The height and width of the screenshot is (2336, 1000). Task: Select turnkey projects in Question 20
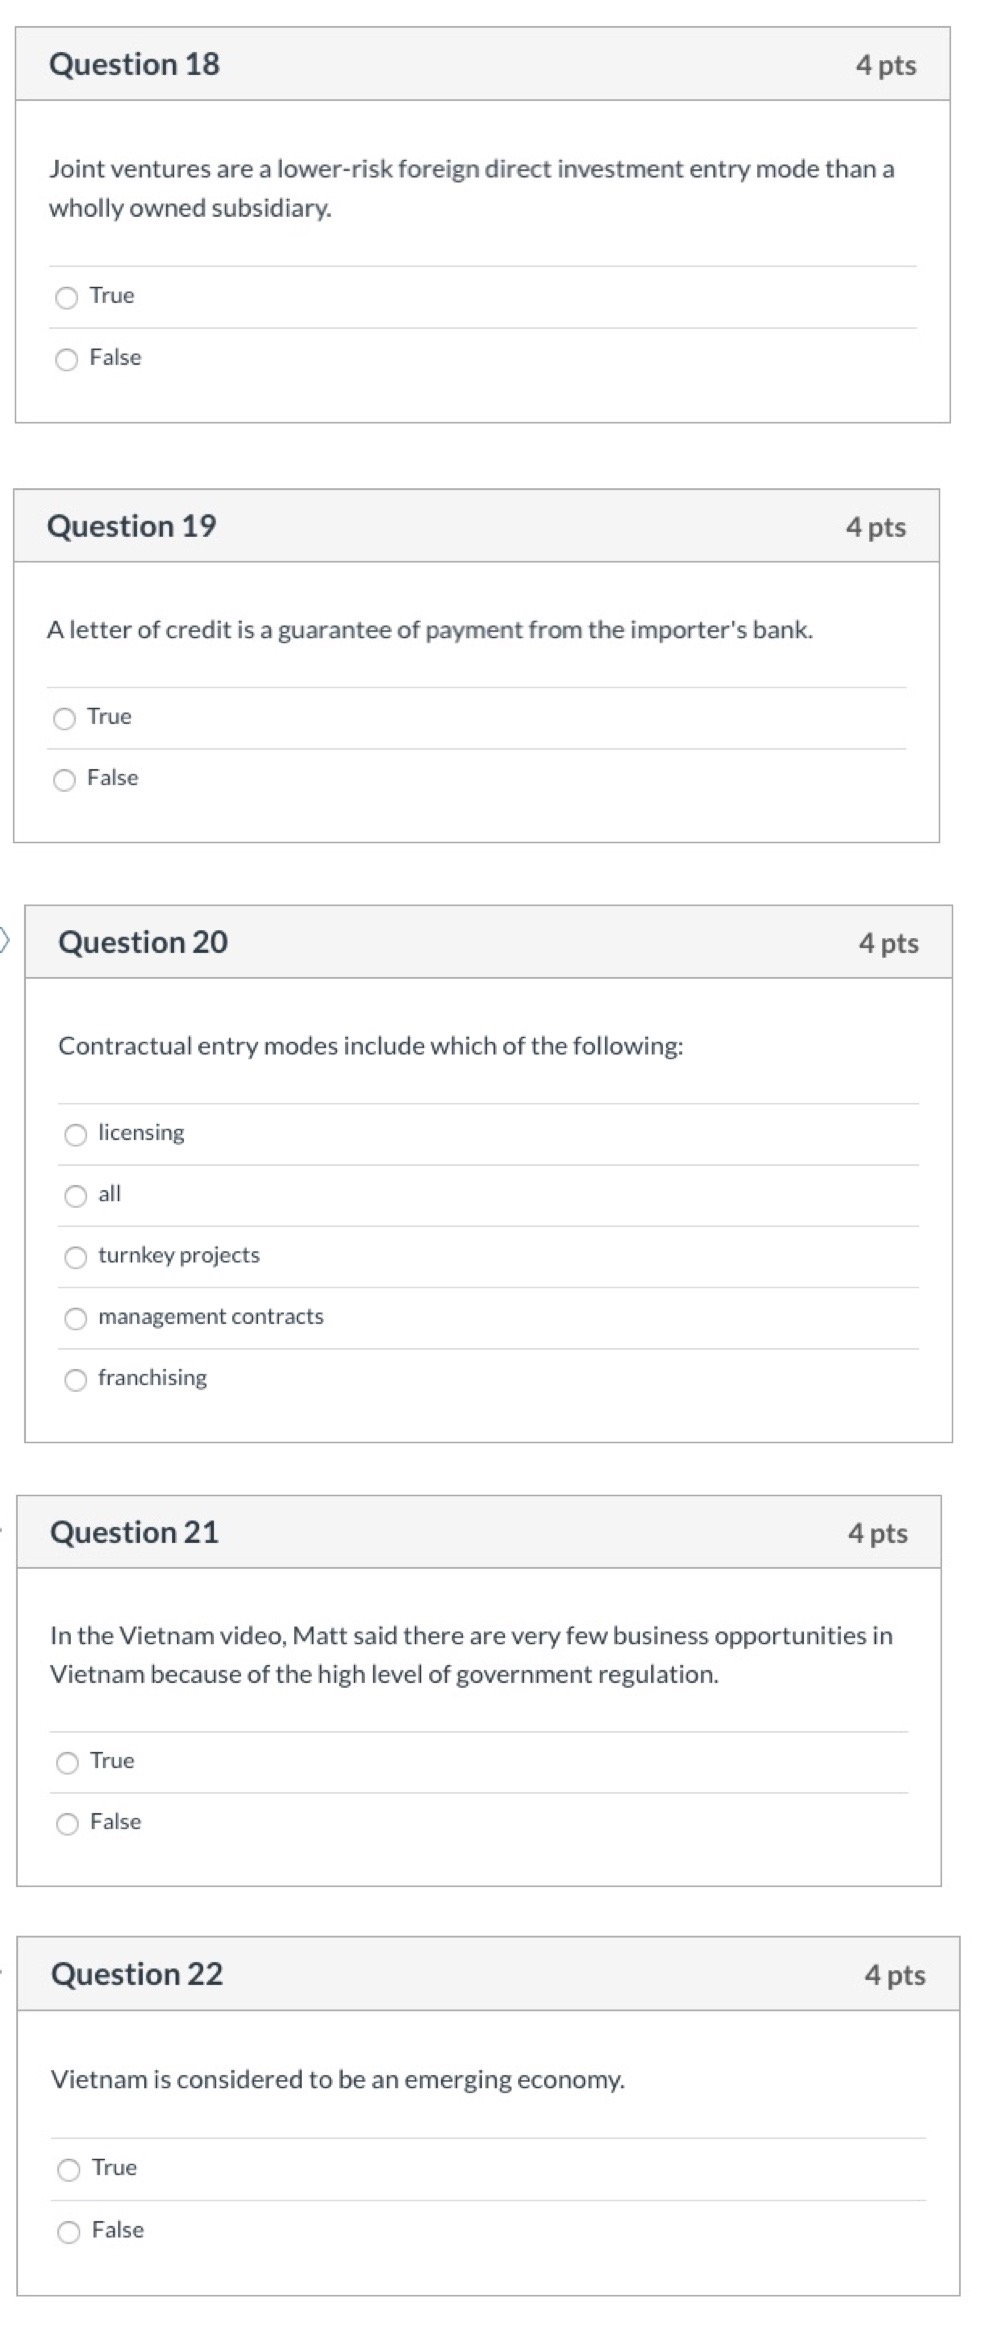tap(75, 1257)
